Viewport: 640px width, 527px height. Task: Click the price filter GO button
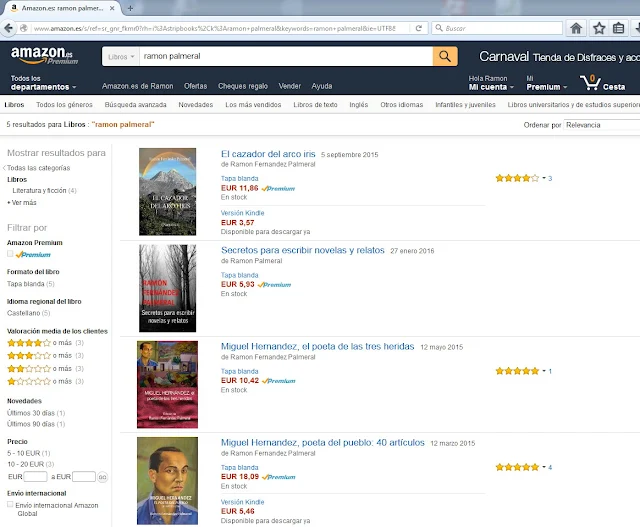[x=102, y=477]
